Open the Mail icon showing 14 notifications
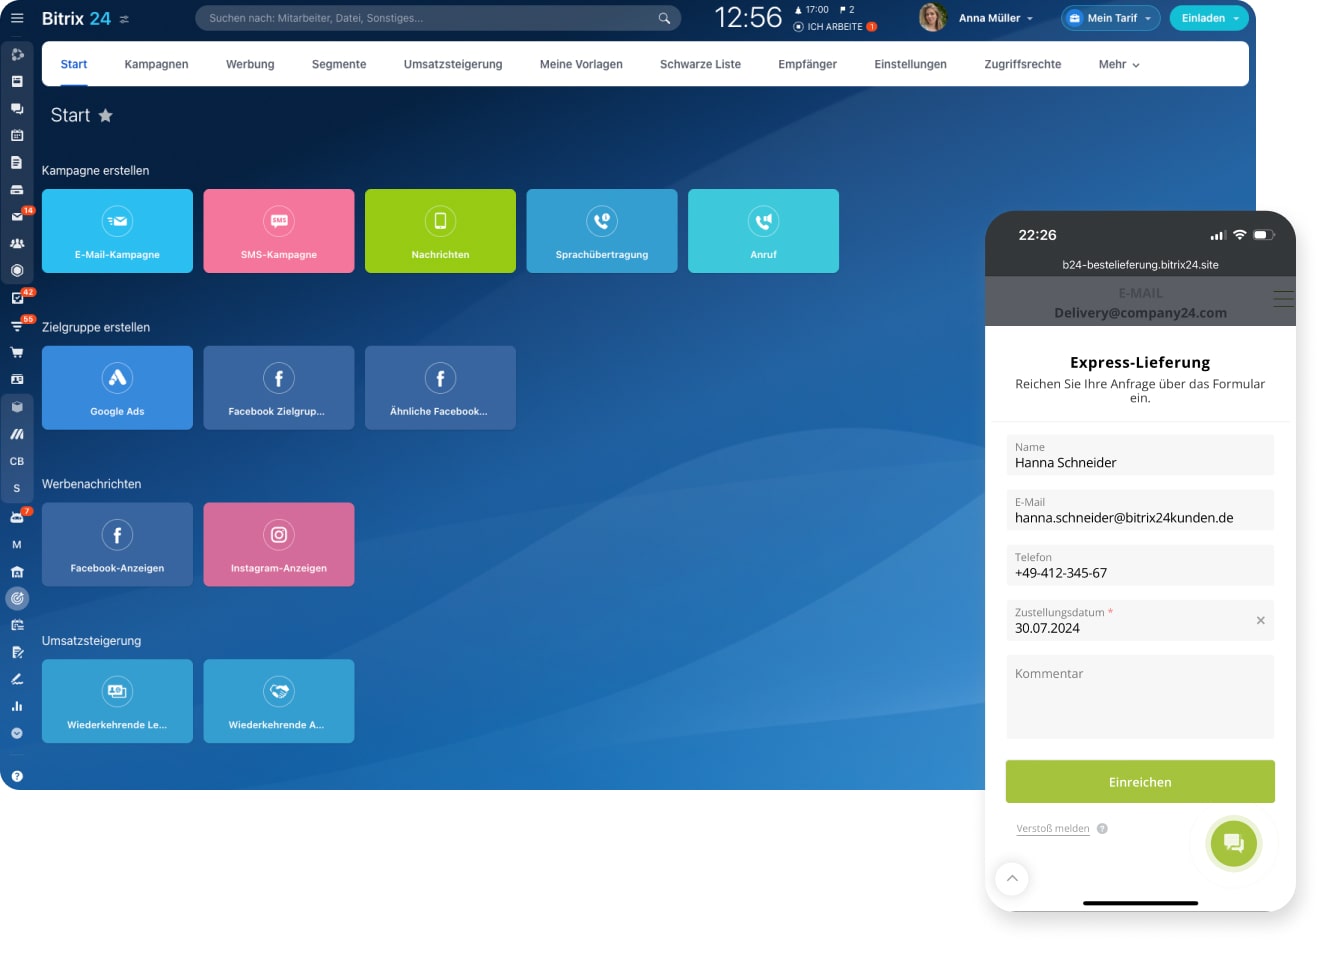The width and height of the screenshot is (1344, 960). pos(17,216)
